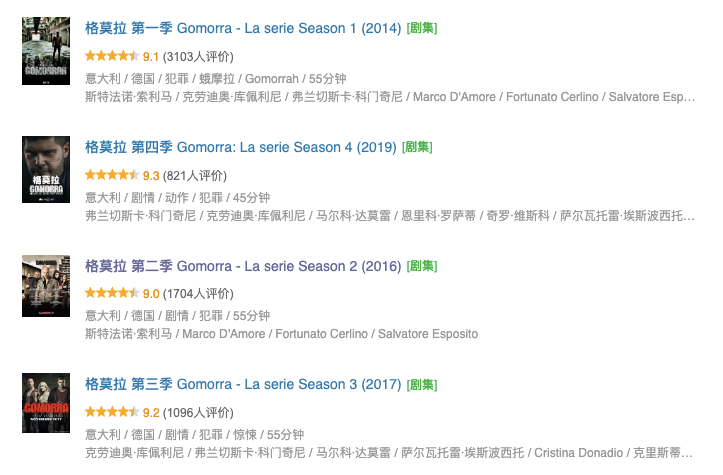
Task: Click the 剧集 tag beside Season 4
Action: (417, 147)
